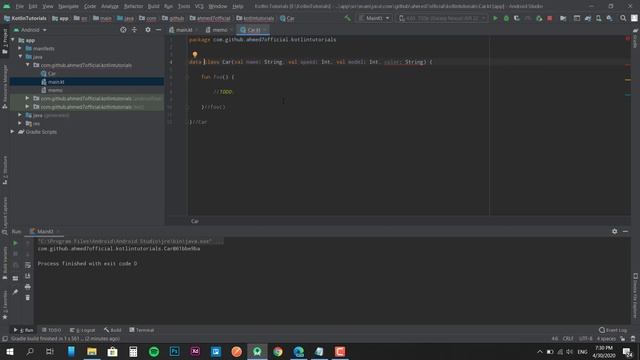Click the Car breadcrumb below the editor
This screenshot has width=640, height=360.
tap(195, 221)
